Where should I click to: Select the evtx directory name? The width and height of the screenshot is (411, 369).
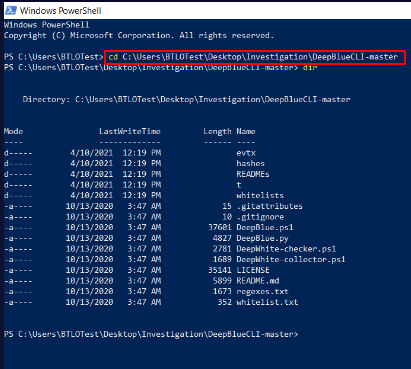[246, 153]
